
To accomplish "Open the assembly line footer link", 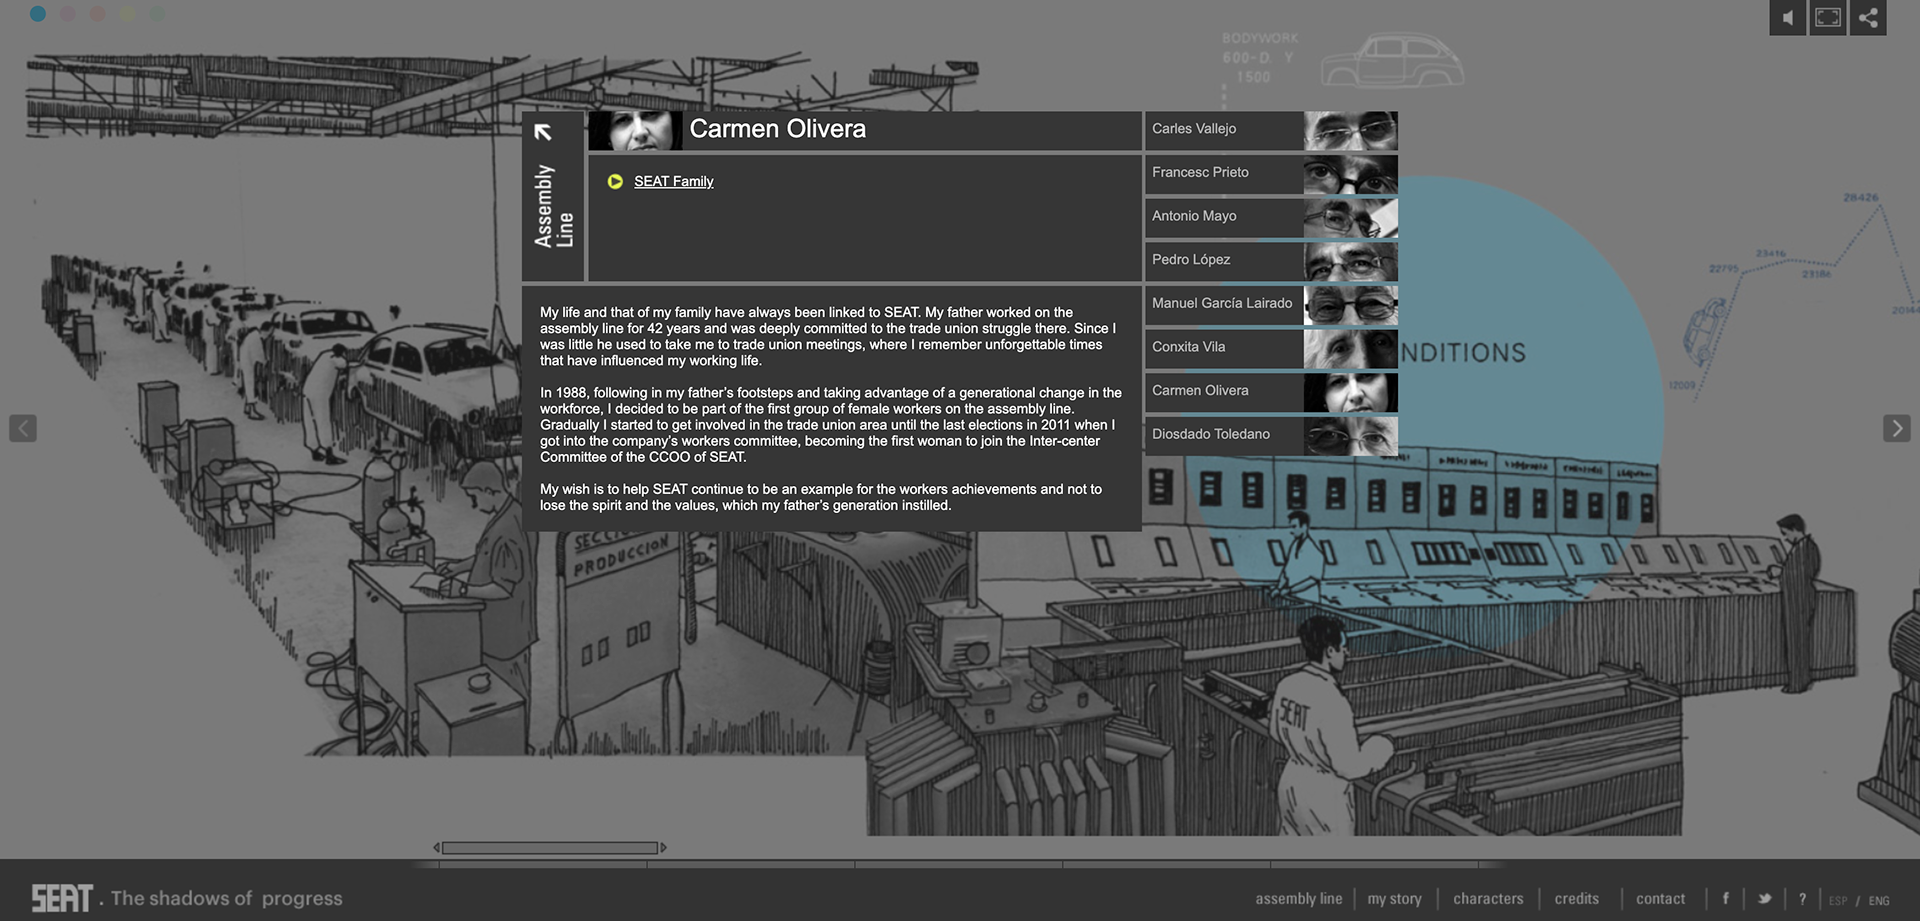I will [1299, 899].
